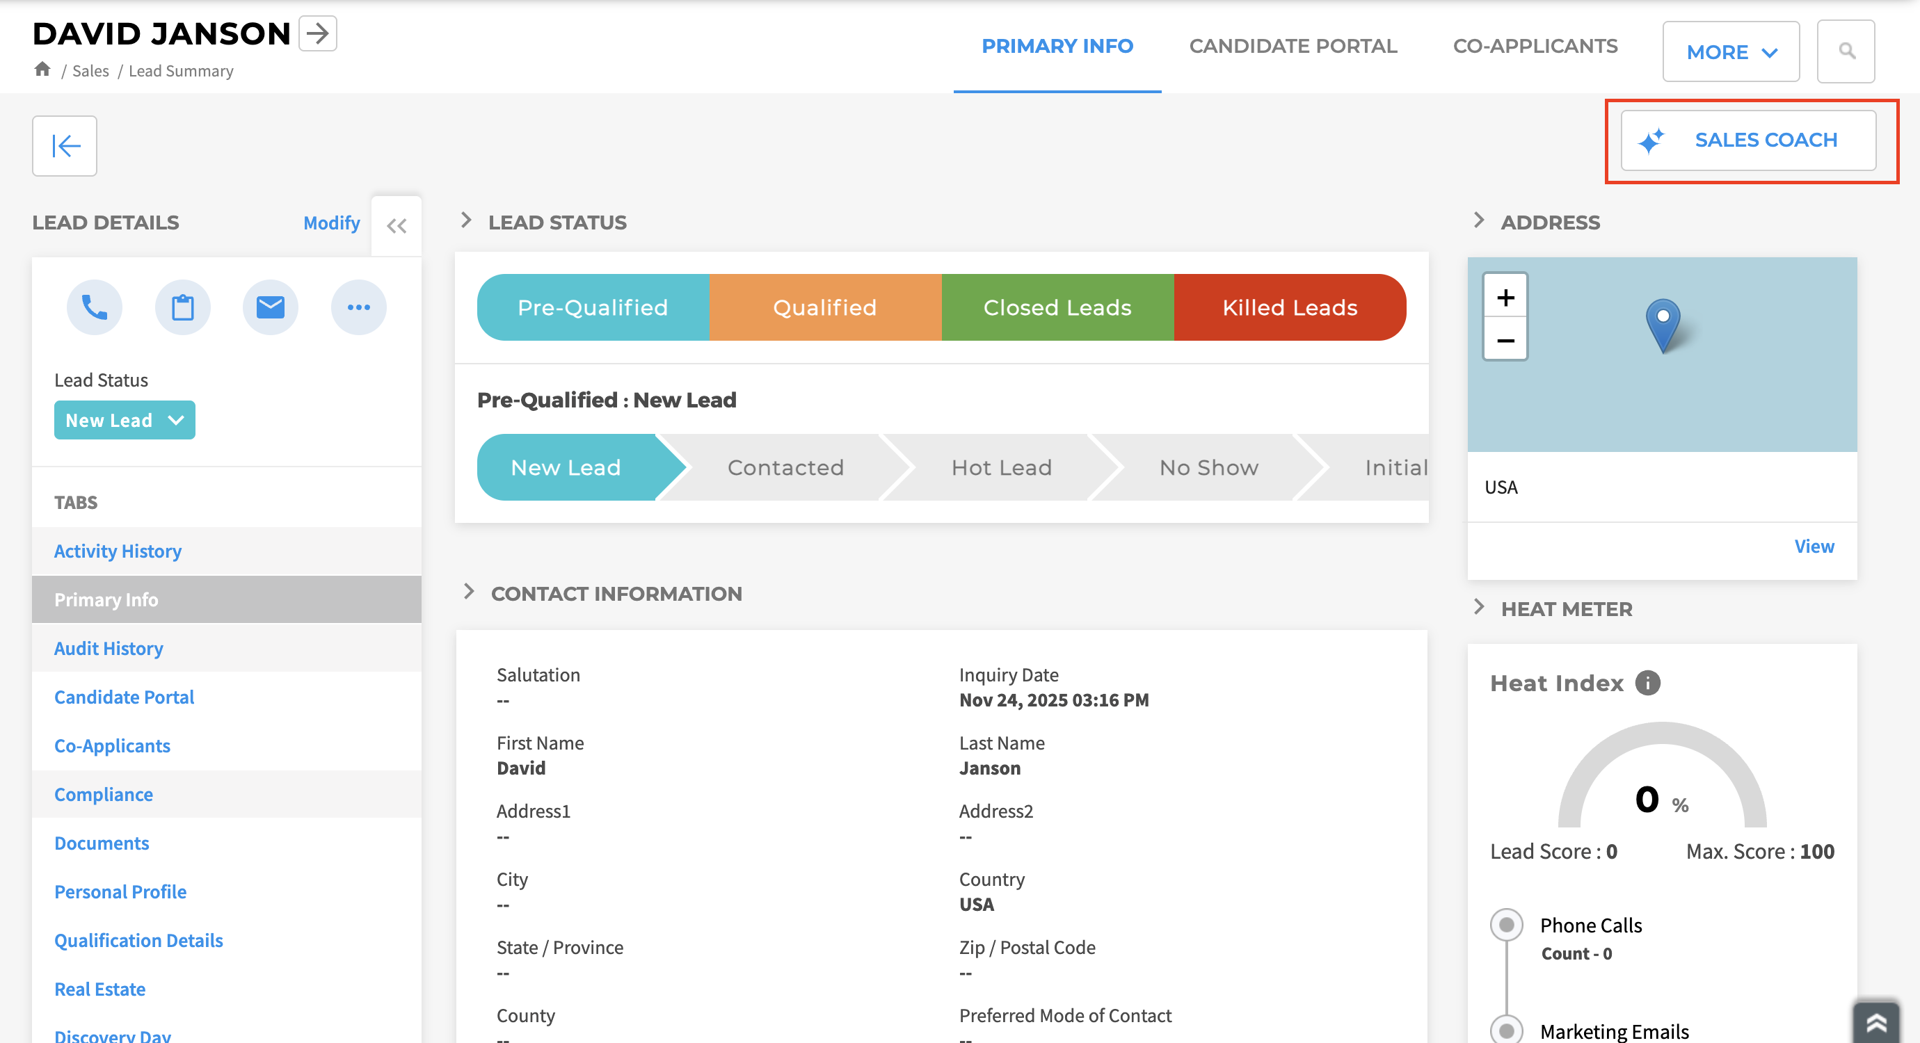This screenshot has height=1043, width=1920.
Task: Click the View link under the map
Action: coord(1815,546)
